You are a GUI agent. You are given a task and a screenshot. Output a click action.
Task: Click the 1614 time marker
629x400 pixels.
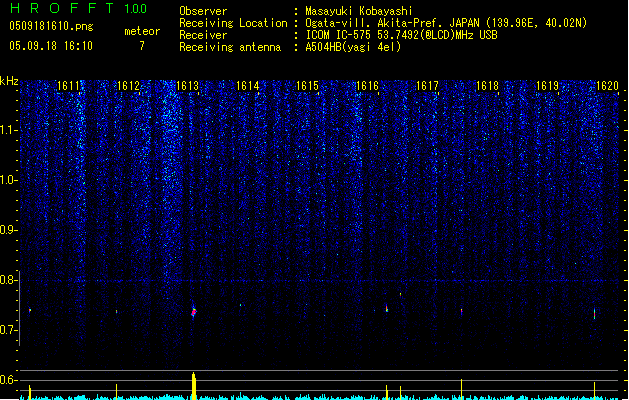pyautogui.click(x=248, y=86)
